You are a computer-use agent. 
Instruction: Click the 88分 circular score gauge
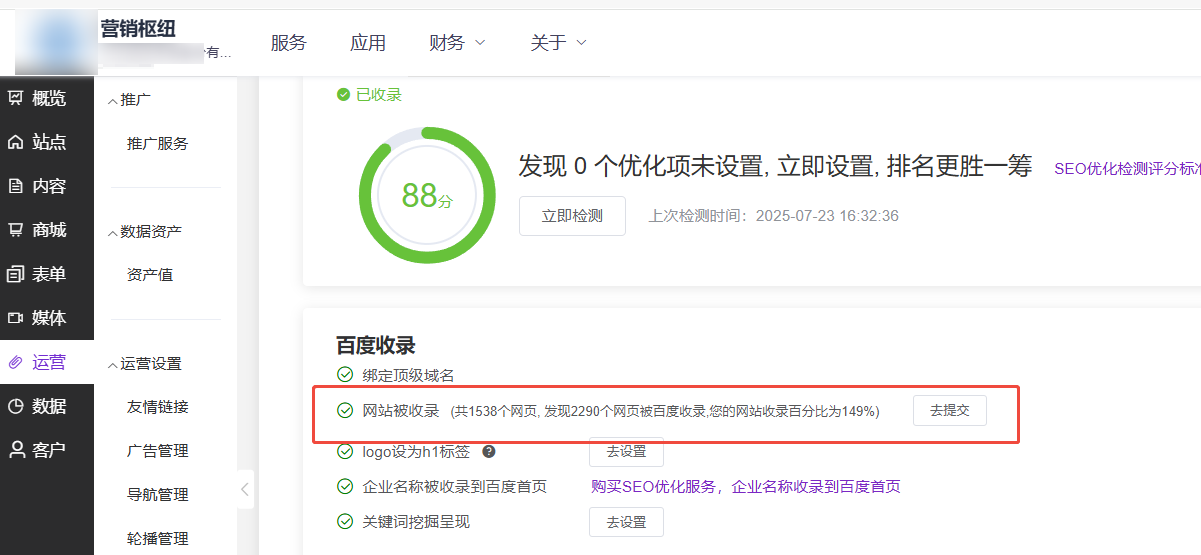click(x=427, y=195)
